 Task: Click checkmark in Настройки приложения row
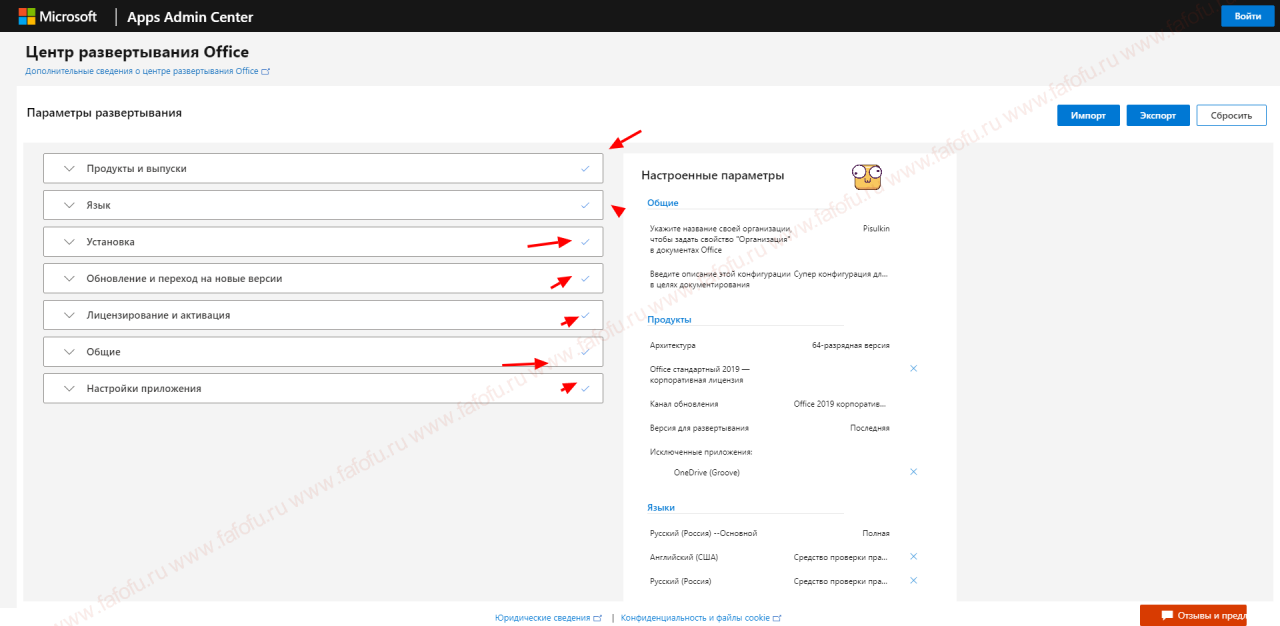585,388
